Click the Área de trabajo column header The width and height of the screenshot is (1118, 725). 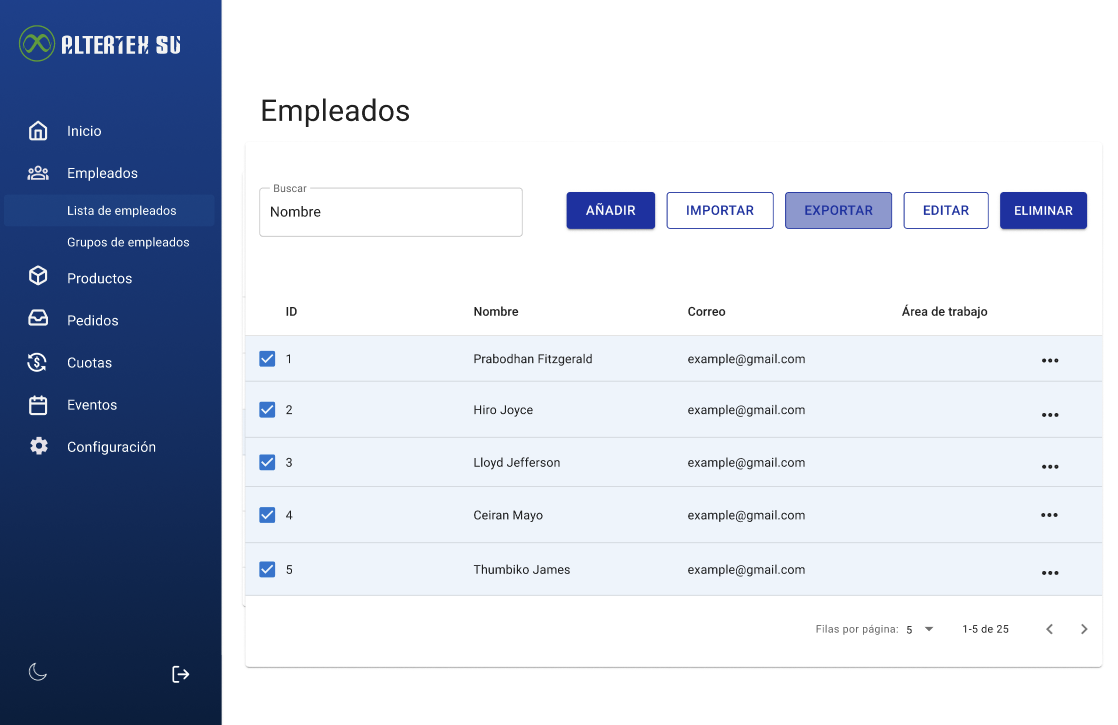(944, 312)
